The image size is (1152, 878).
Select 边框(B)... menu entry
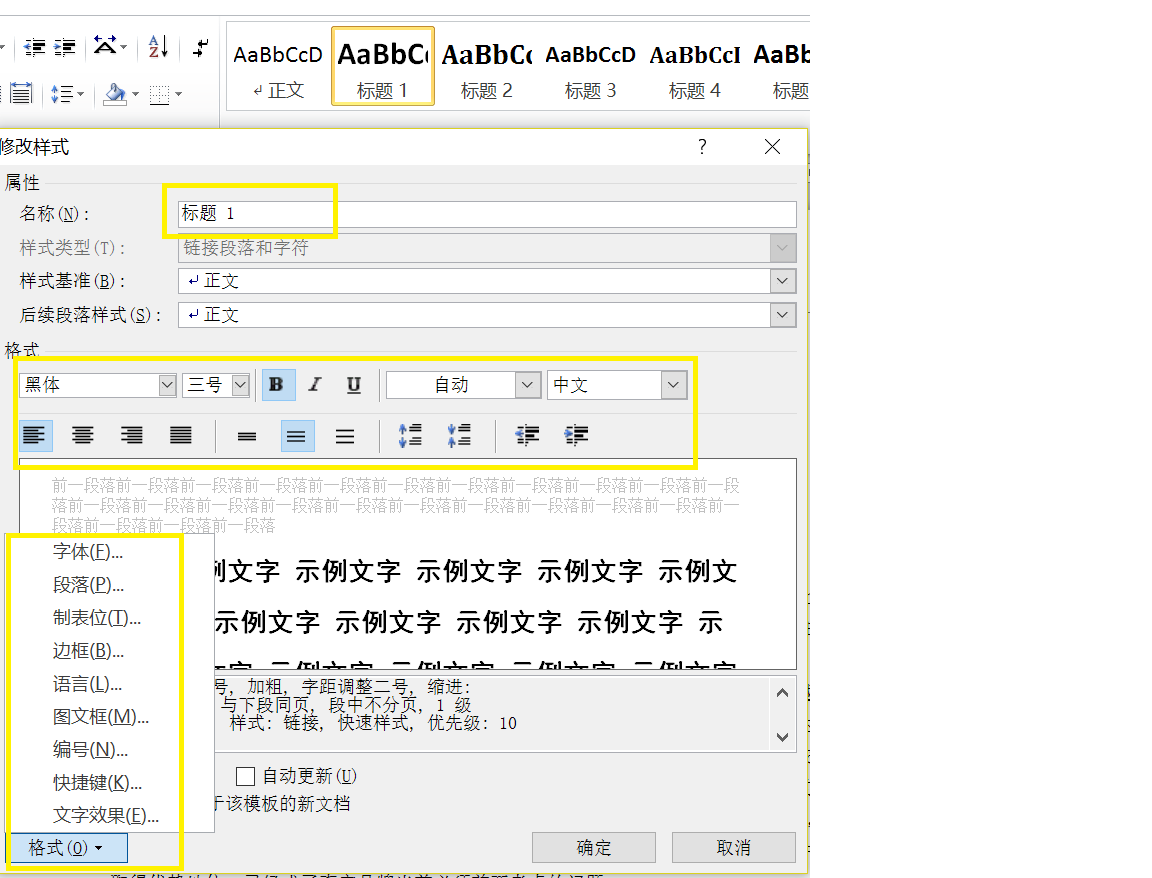tap(88, 651)
